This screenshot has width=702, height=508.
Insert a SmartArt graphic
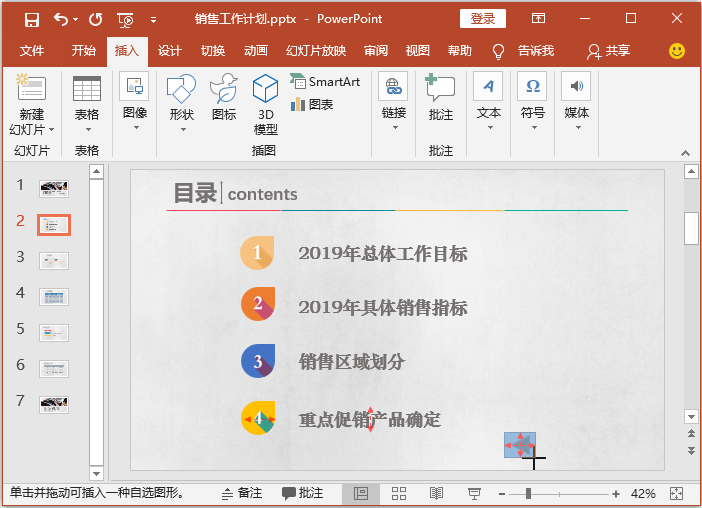click(325, 81)
